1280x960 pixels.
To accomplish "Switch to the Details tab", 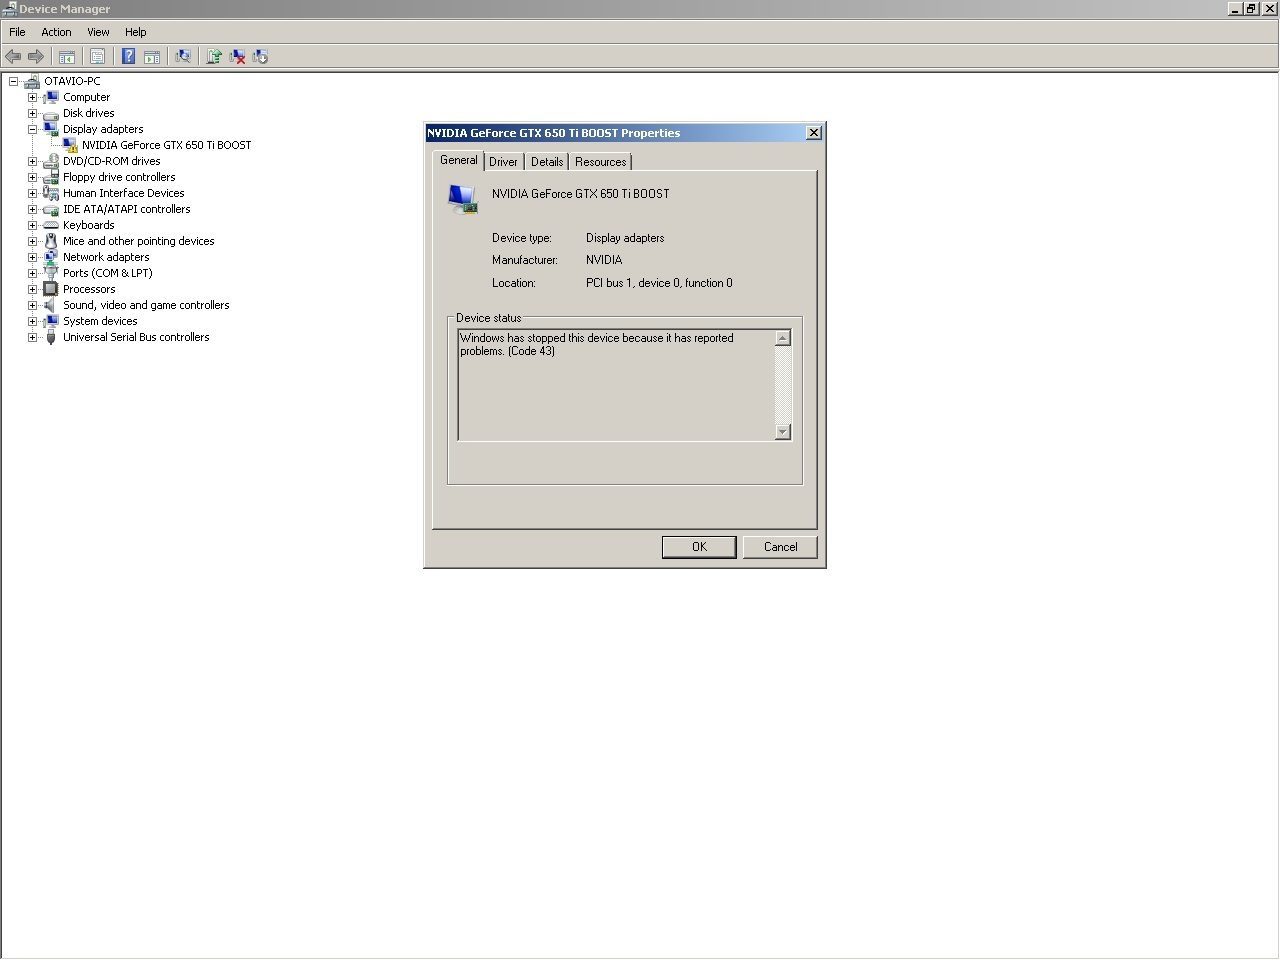I will [547, 162].
